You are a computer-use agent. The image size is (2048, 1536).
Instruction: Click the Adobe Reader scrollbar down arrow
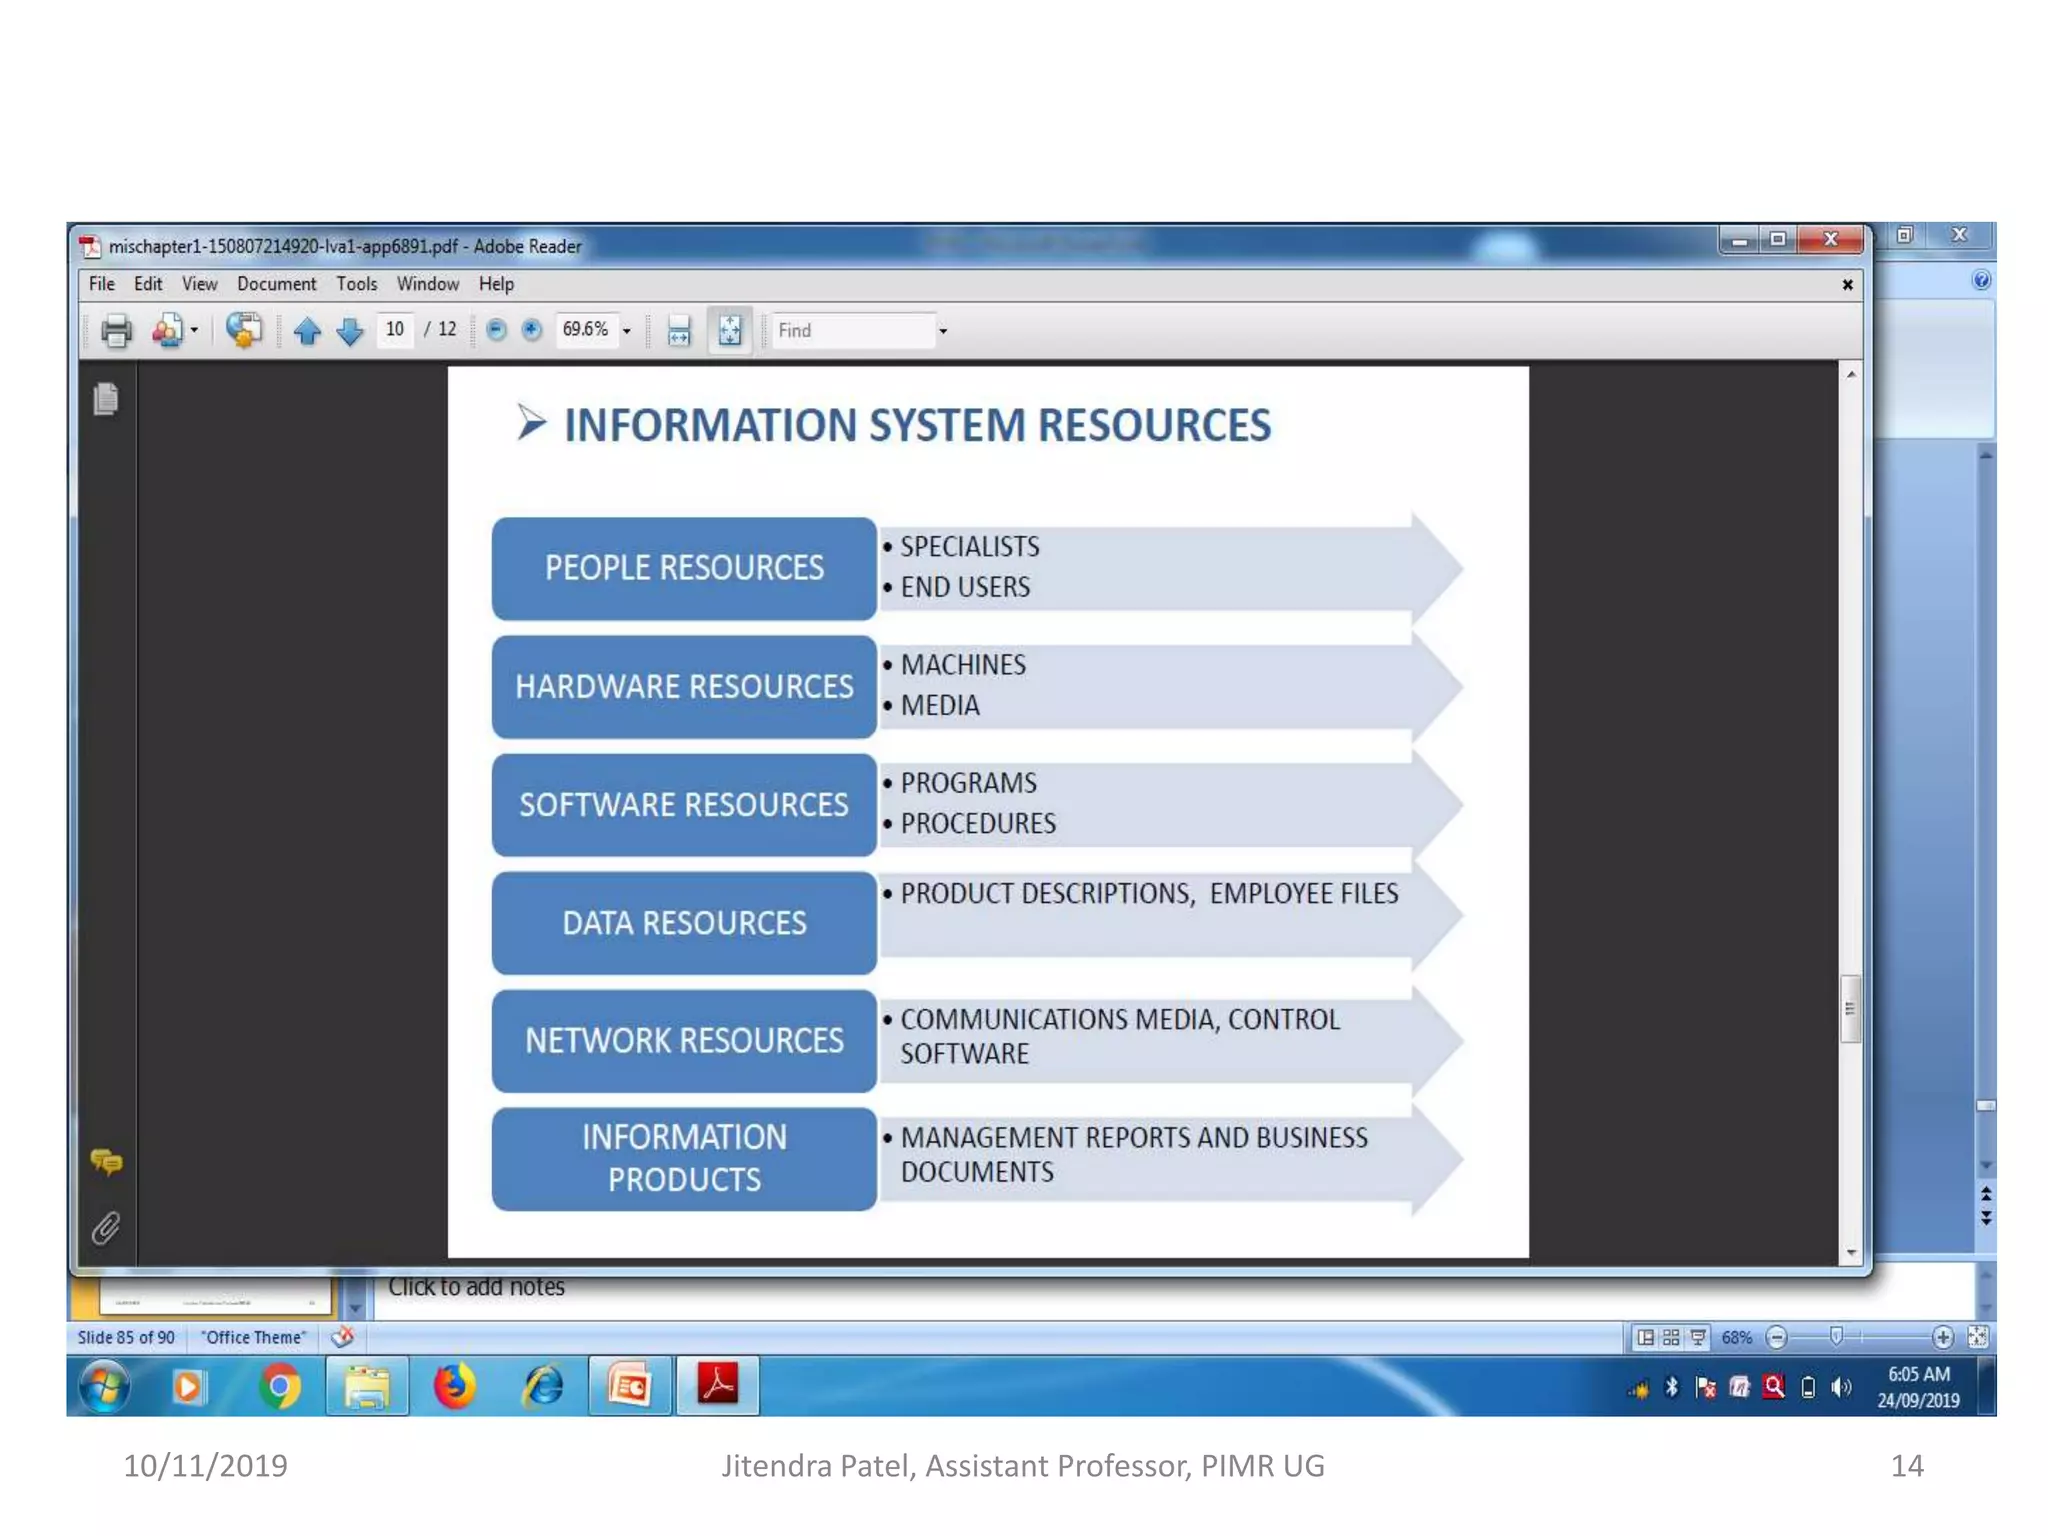click(1851, 1252)
